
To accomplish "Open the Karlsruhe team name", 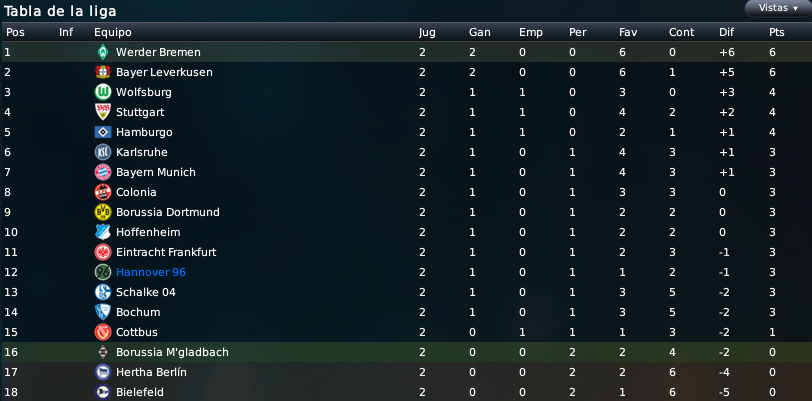I will 141,152.
